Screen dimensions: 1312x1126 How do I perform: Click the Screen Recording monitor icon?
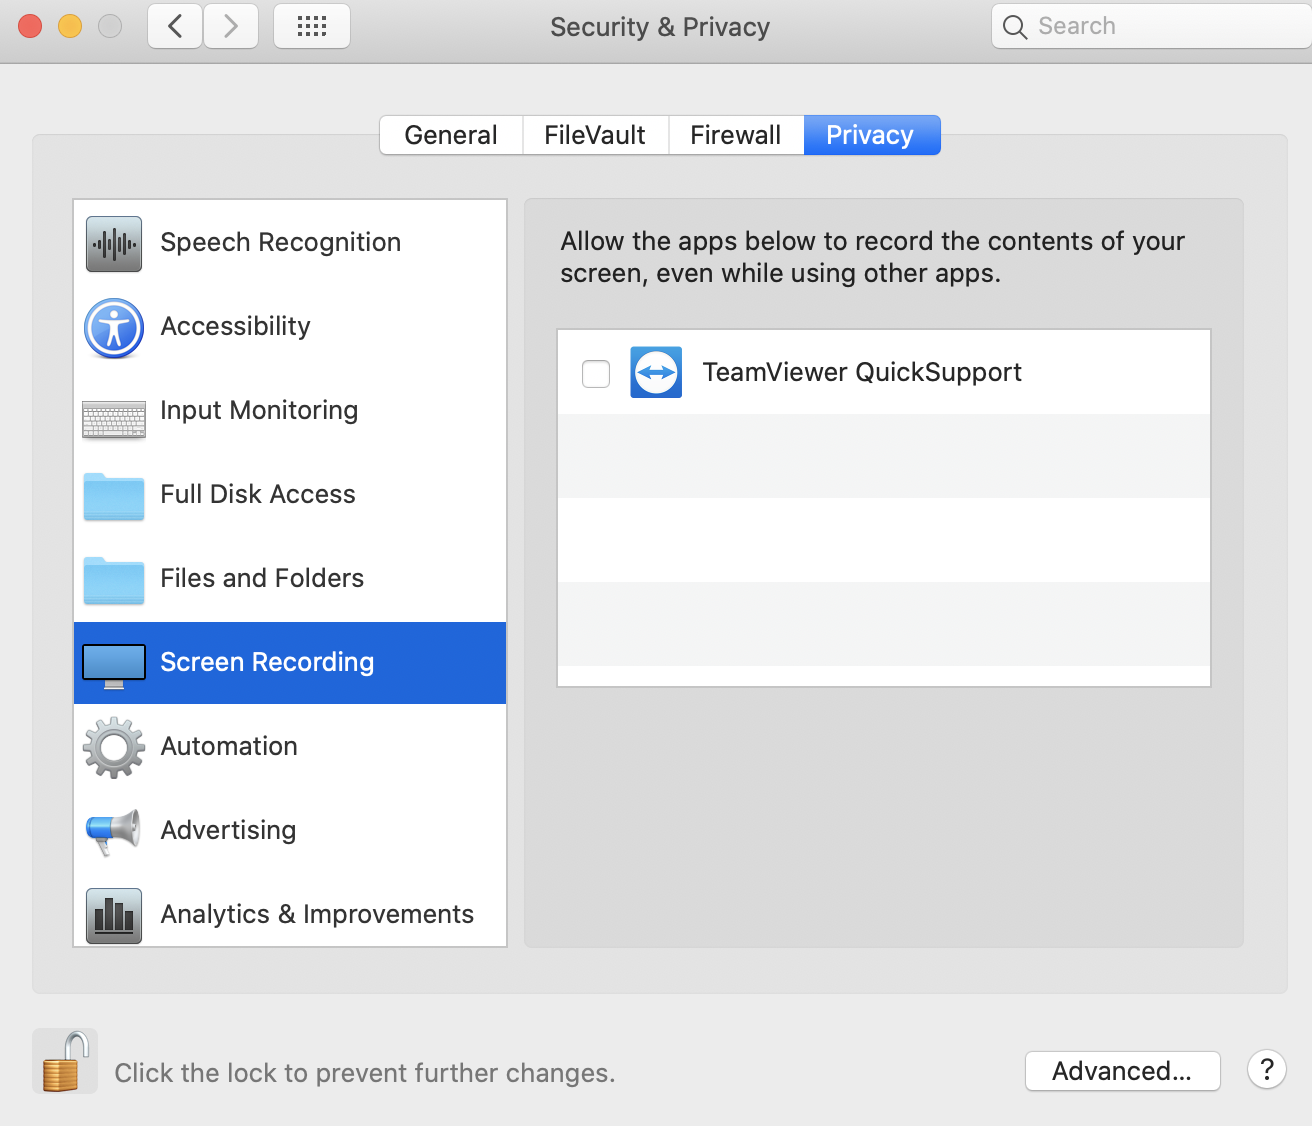coord(114,666)
